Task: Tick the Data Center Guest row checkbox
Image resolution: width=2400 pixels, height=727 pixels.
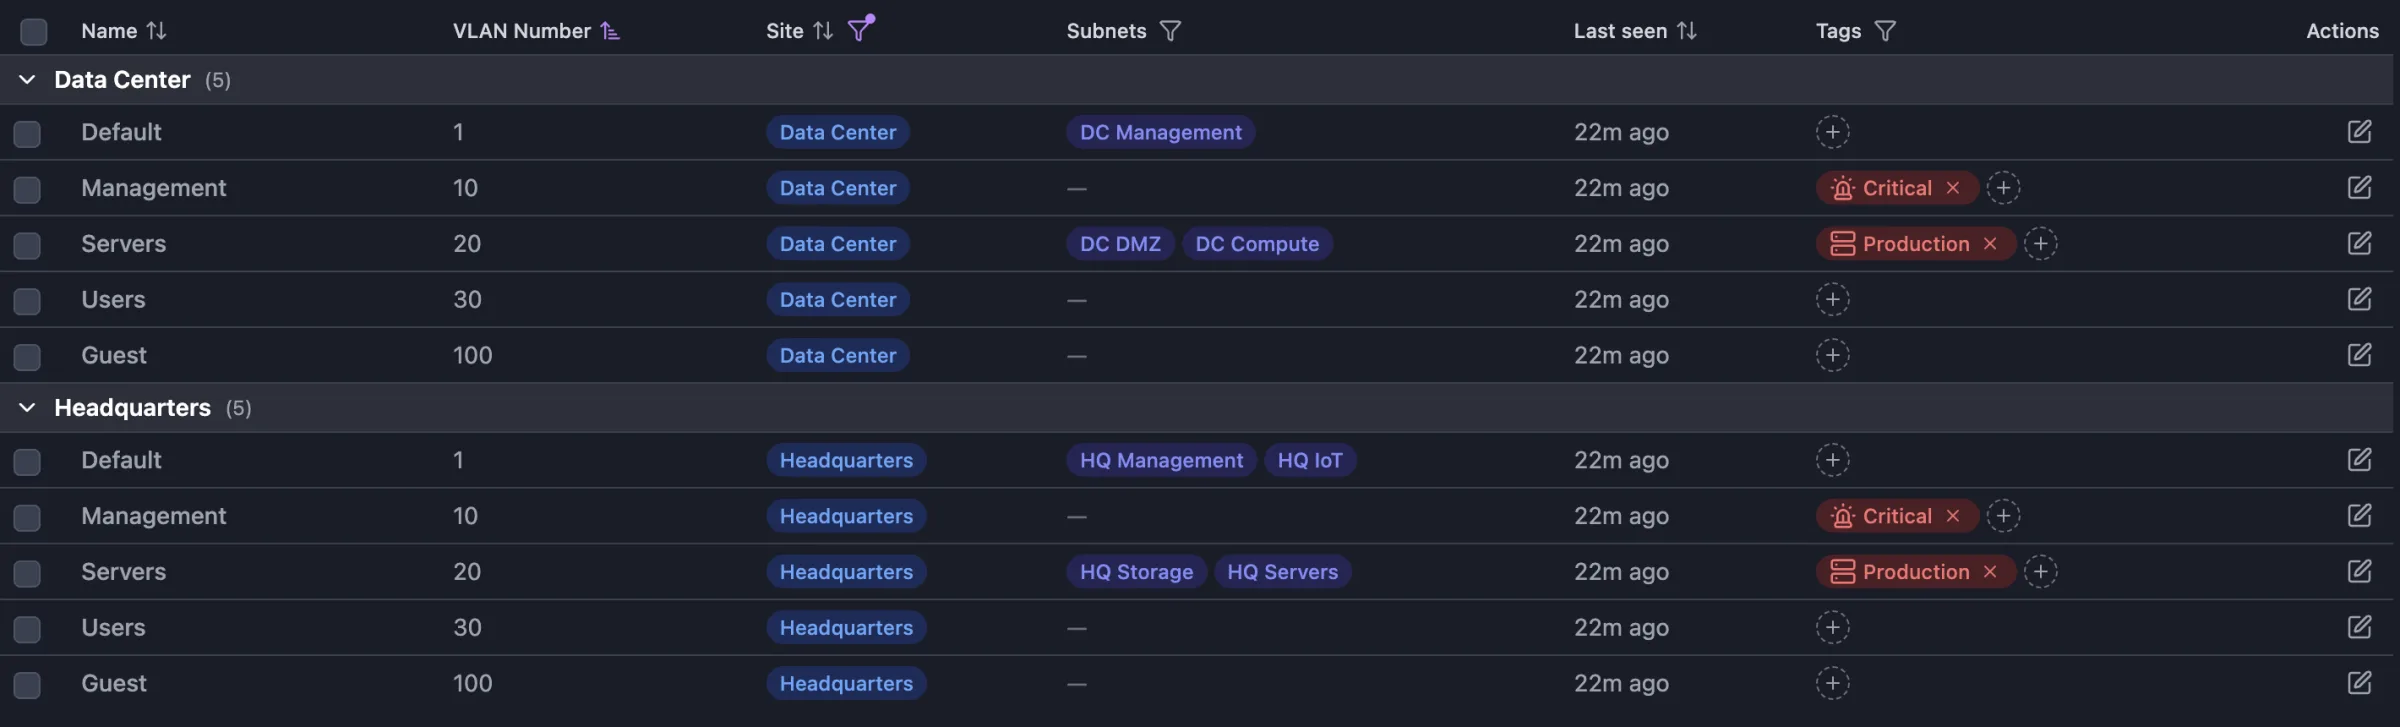Action: click(x=27, y=358)
